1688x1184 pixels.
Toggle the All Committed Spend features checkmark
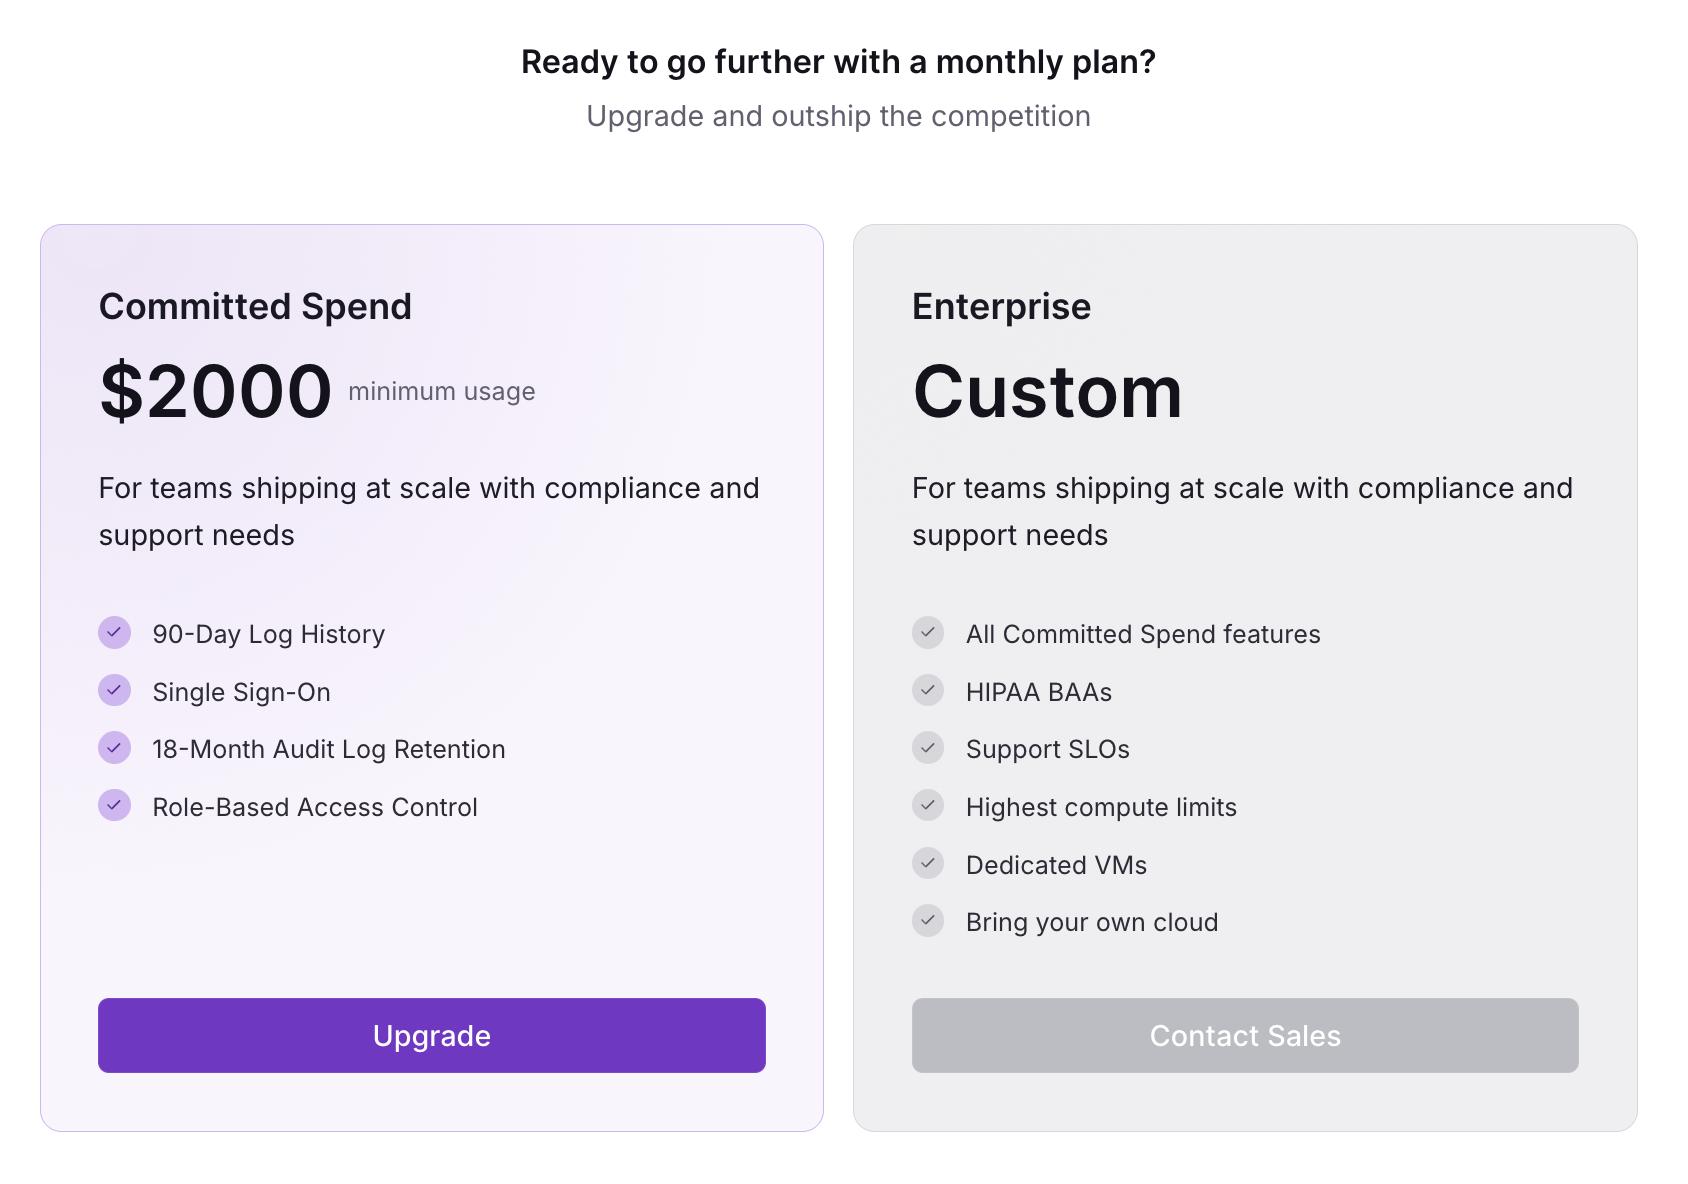coord(928,632)
